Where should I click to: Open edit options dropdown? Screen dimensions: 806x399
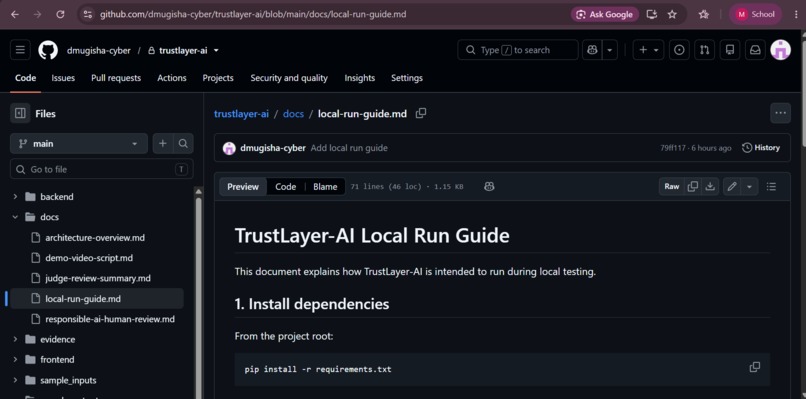pos(749,187)
